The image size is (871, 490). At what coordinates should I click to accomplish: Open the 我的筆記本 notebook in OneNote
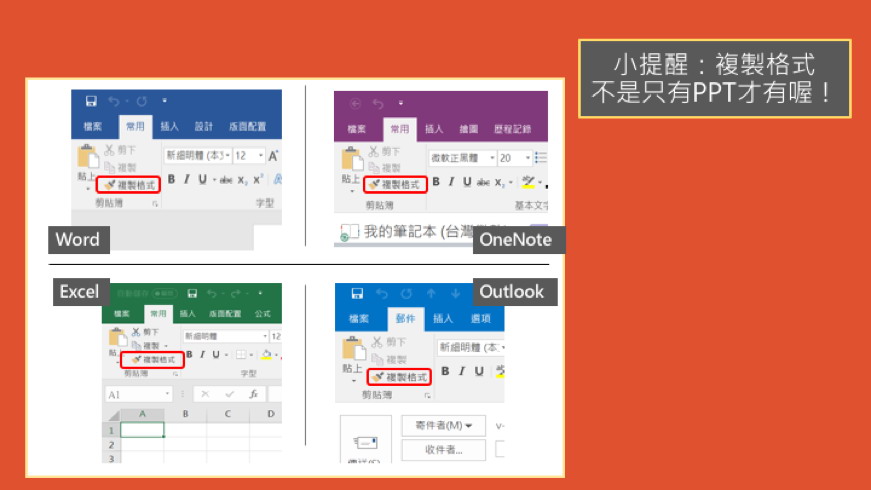pyautogui.click(x=406, y=232)
